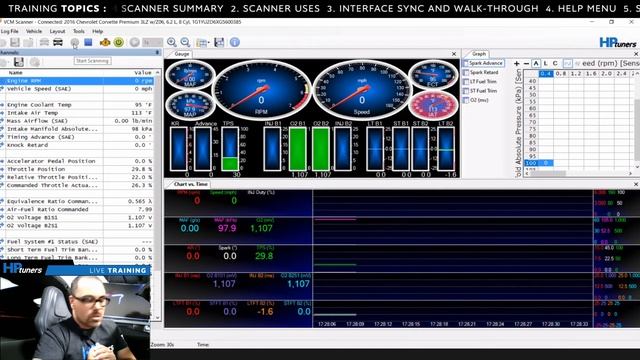Click the pin icon on Channels panel header
The width and height of the screenshot is (640, 360).
(157, 52)
